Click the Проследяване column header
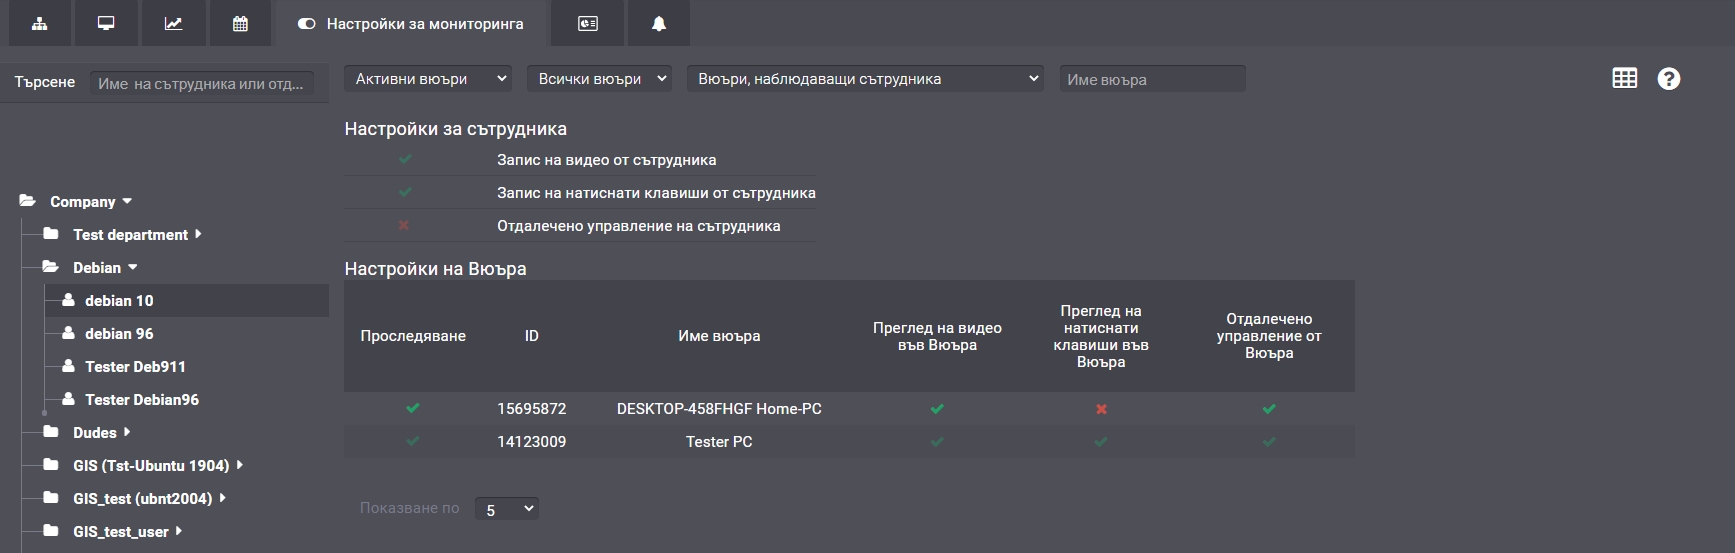This screenshot has width=1735, height=553. pyautogui.click(x=413, y=336)
